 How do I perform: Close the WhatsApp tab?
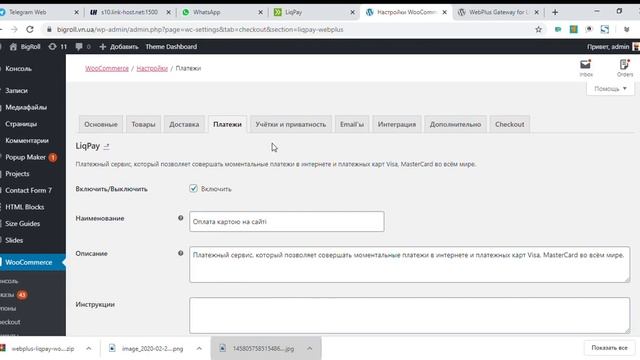click(x=260, y=12)
